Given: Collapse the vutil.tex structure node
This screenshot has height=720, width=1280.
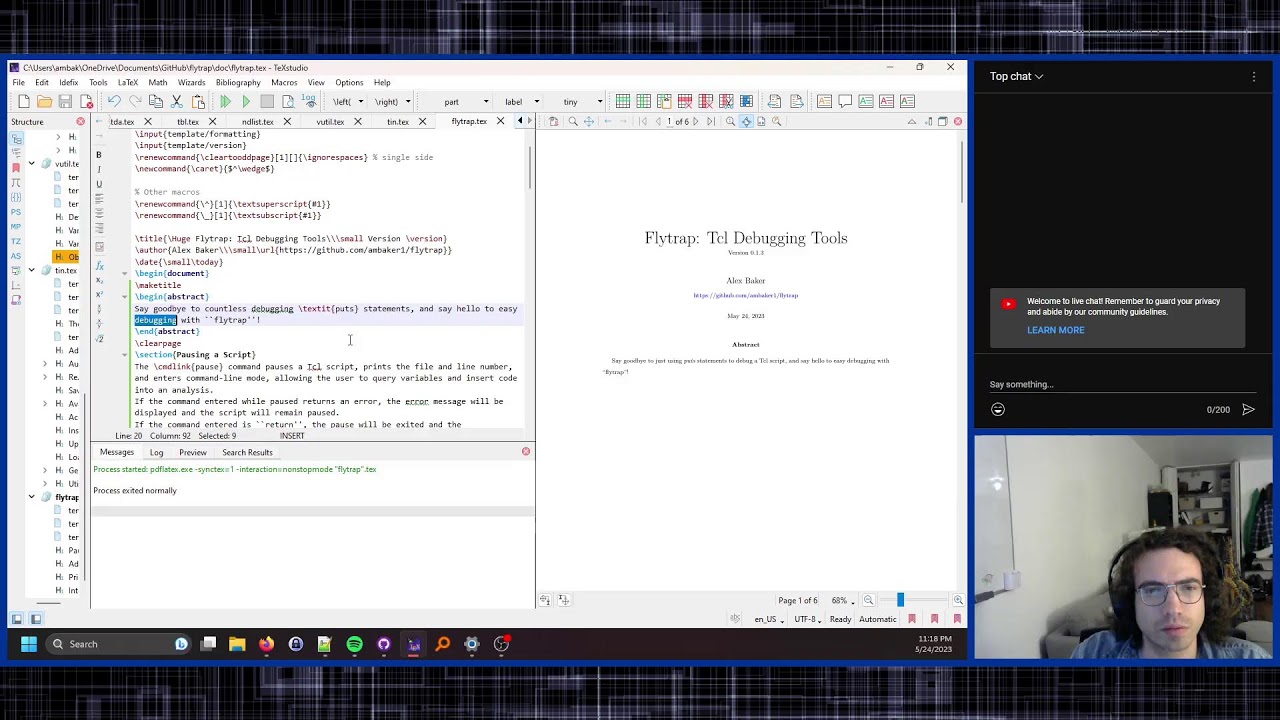Looking at the screenshot, I should click(x=32, y=163).
